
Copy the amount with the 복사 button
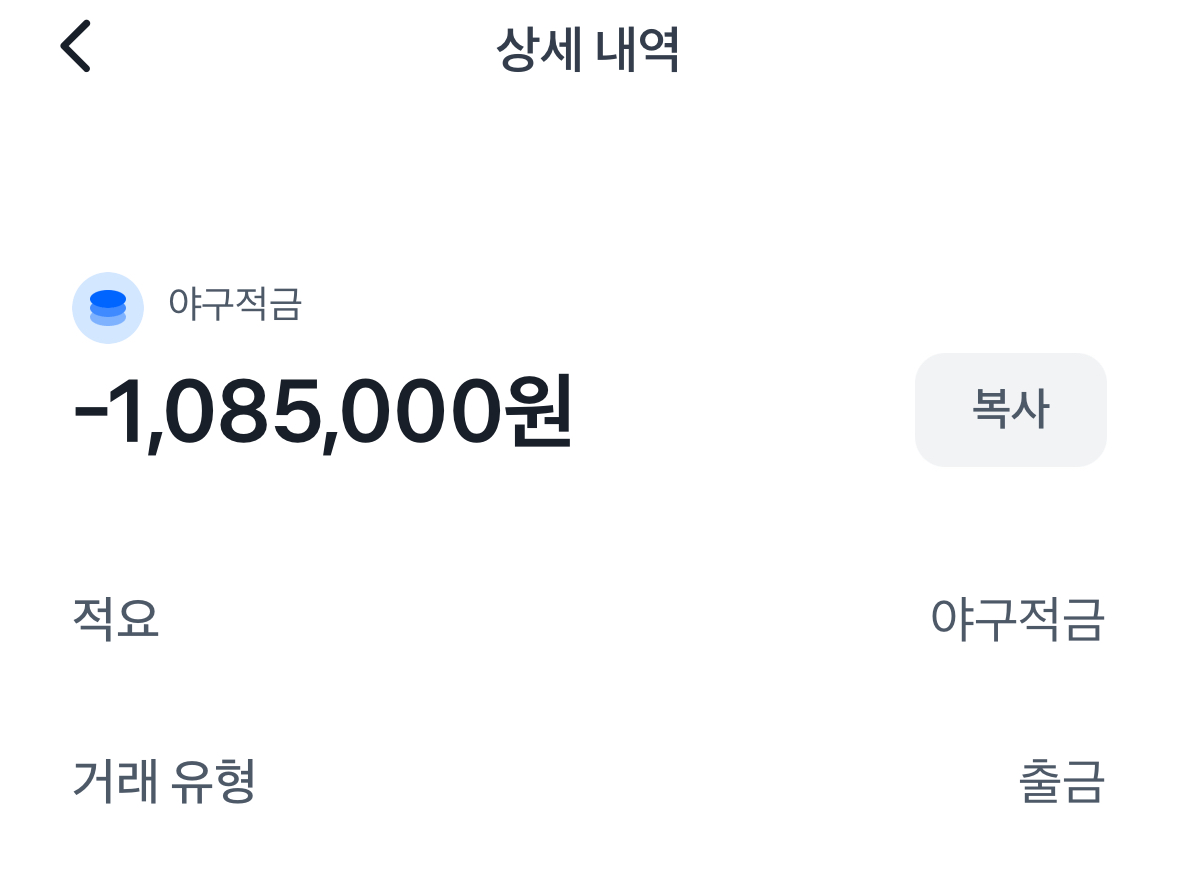(x=1010, y=410)
